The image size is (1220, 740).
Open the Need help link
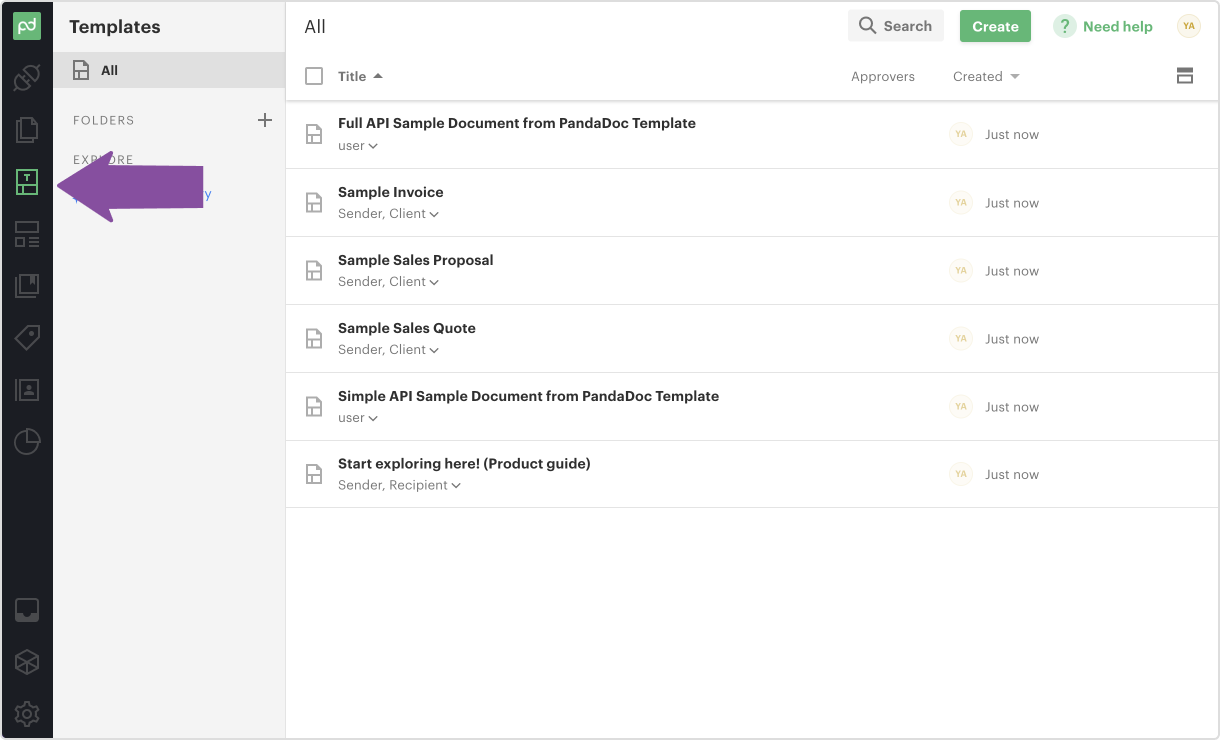click(x=1118, y=27)
